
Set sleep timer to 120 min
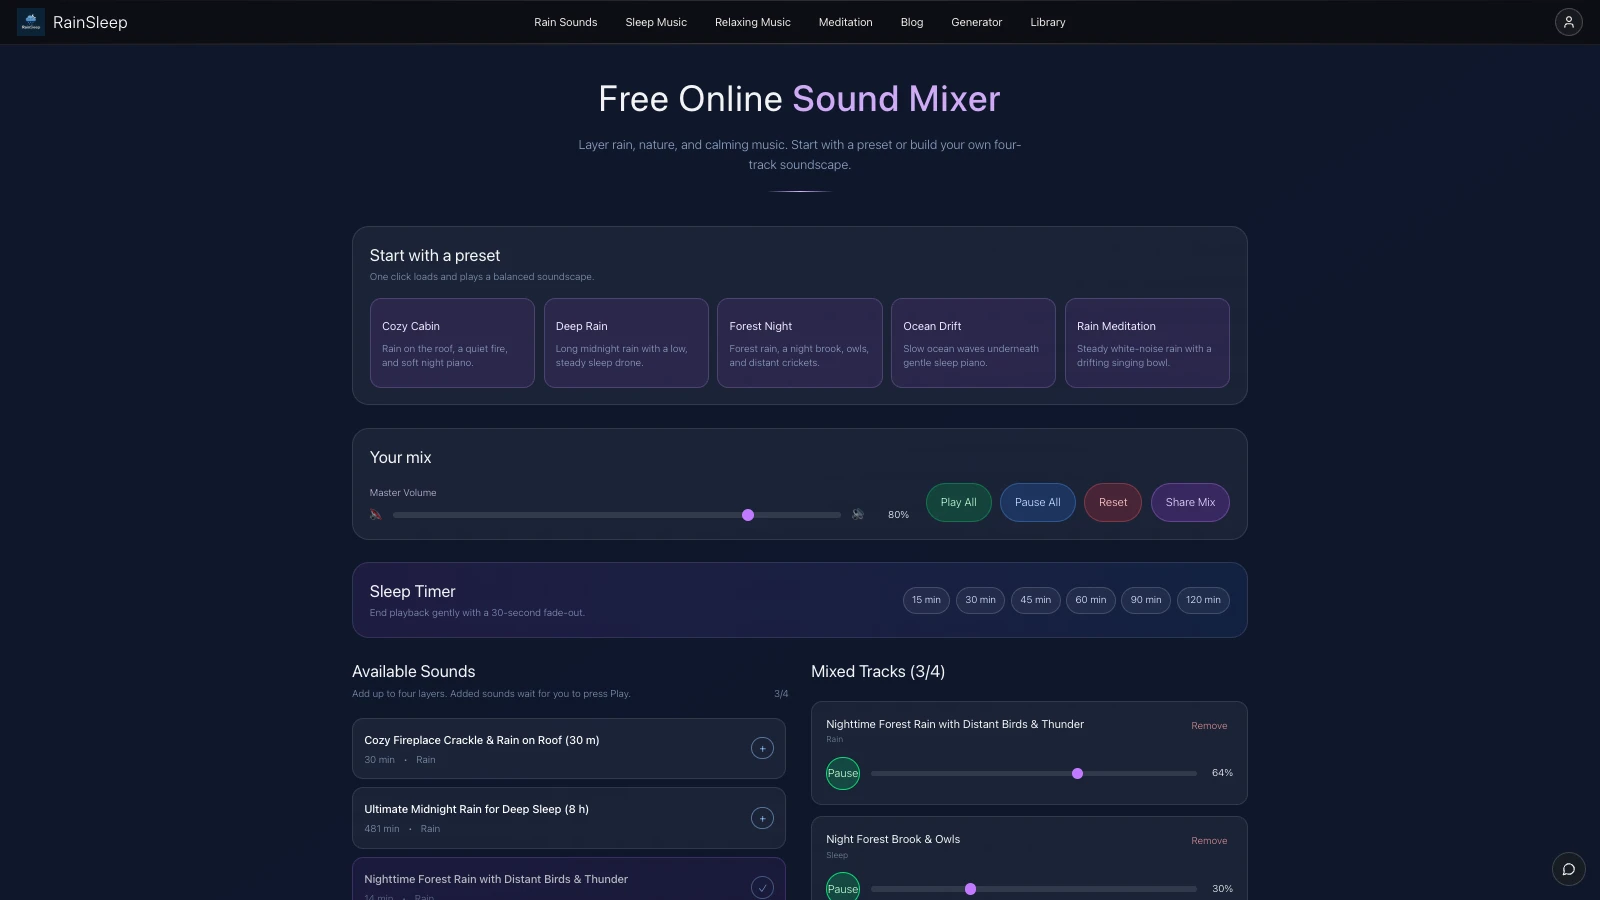[1203, 600]
